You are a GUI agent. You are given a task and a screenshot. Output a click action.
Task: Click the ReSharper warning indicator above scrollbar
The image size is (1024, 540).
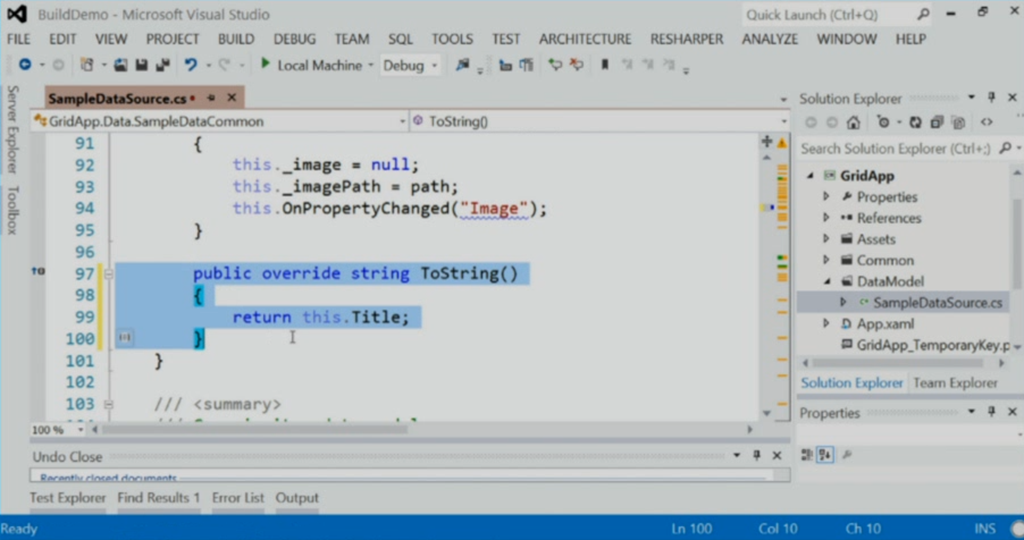pos(782,142)
